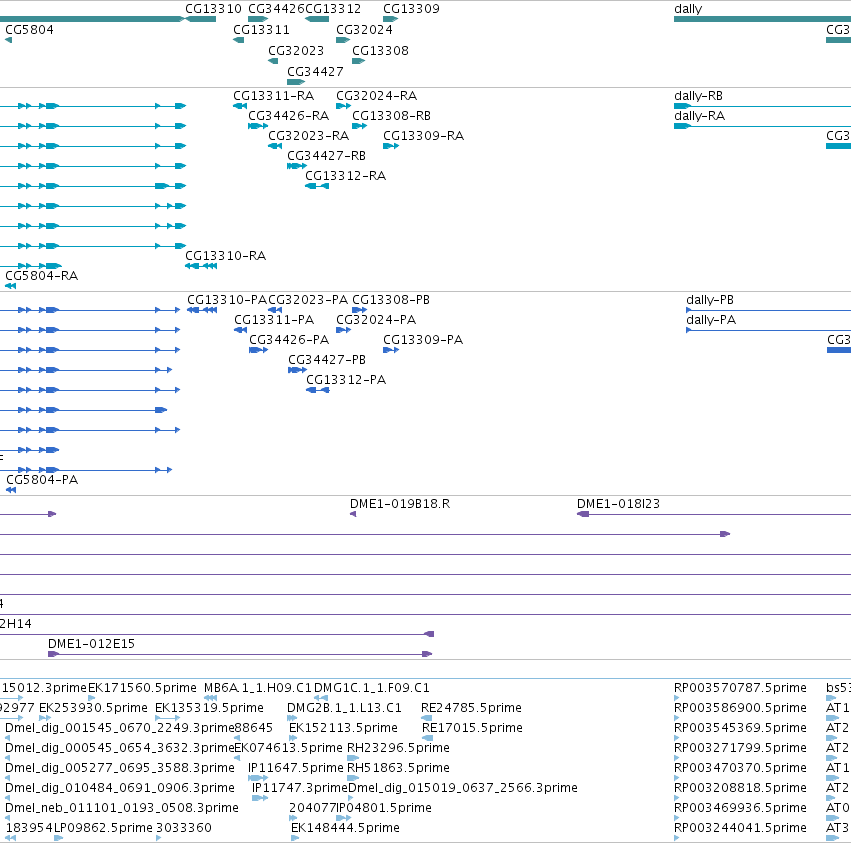Select the CG34426-PA protein label
This screenshot has height=843, width=851.
[x=289, y=340]
